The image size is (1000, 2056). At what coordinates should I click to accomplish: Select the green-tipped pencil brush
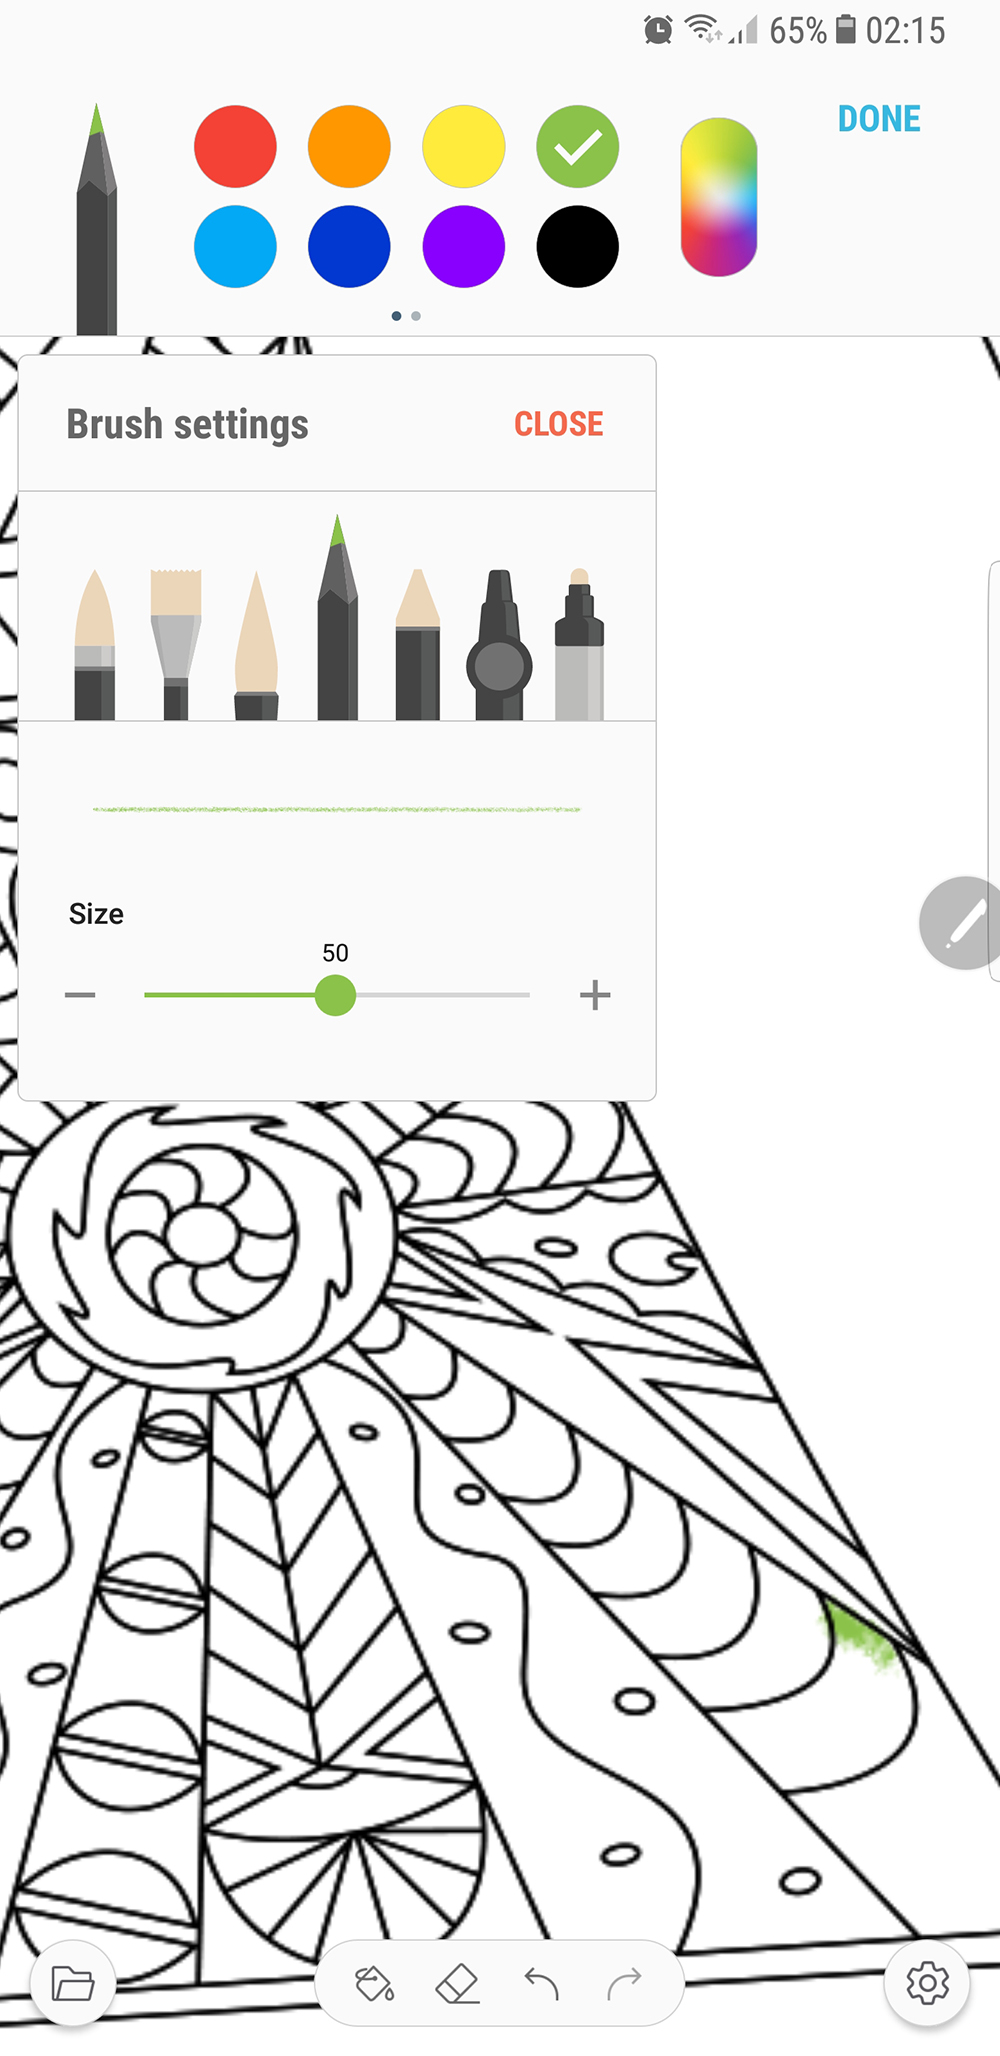(x=338, y=617)
